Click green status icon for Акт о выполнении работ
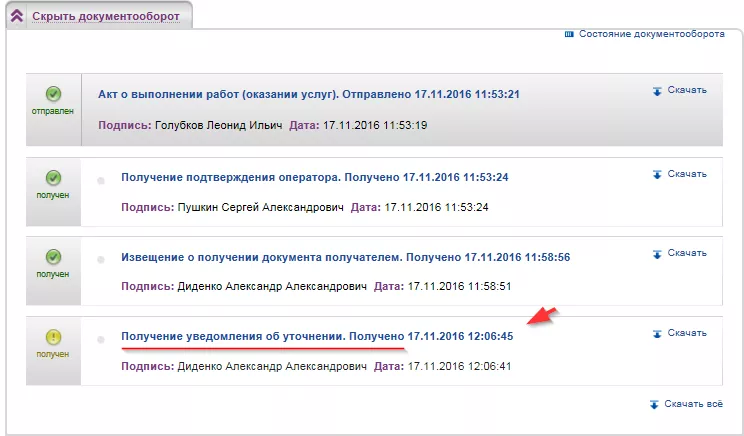744x436 pixels. tap(53, 94)
